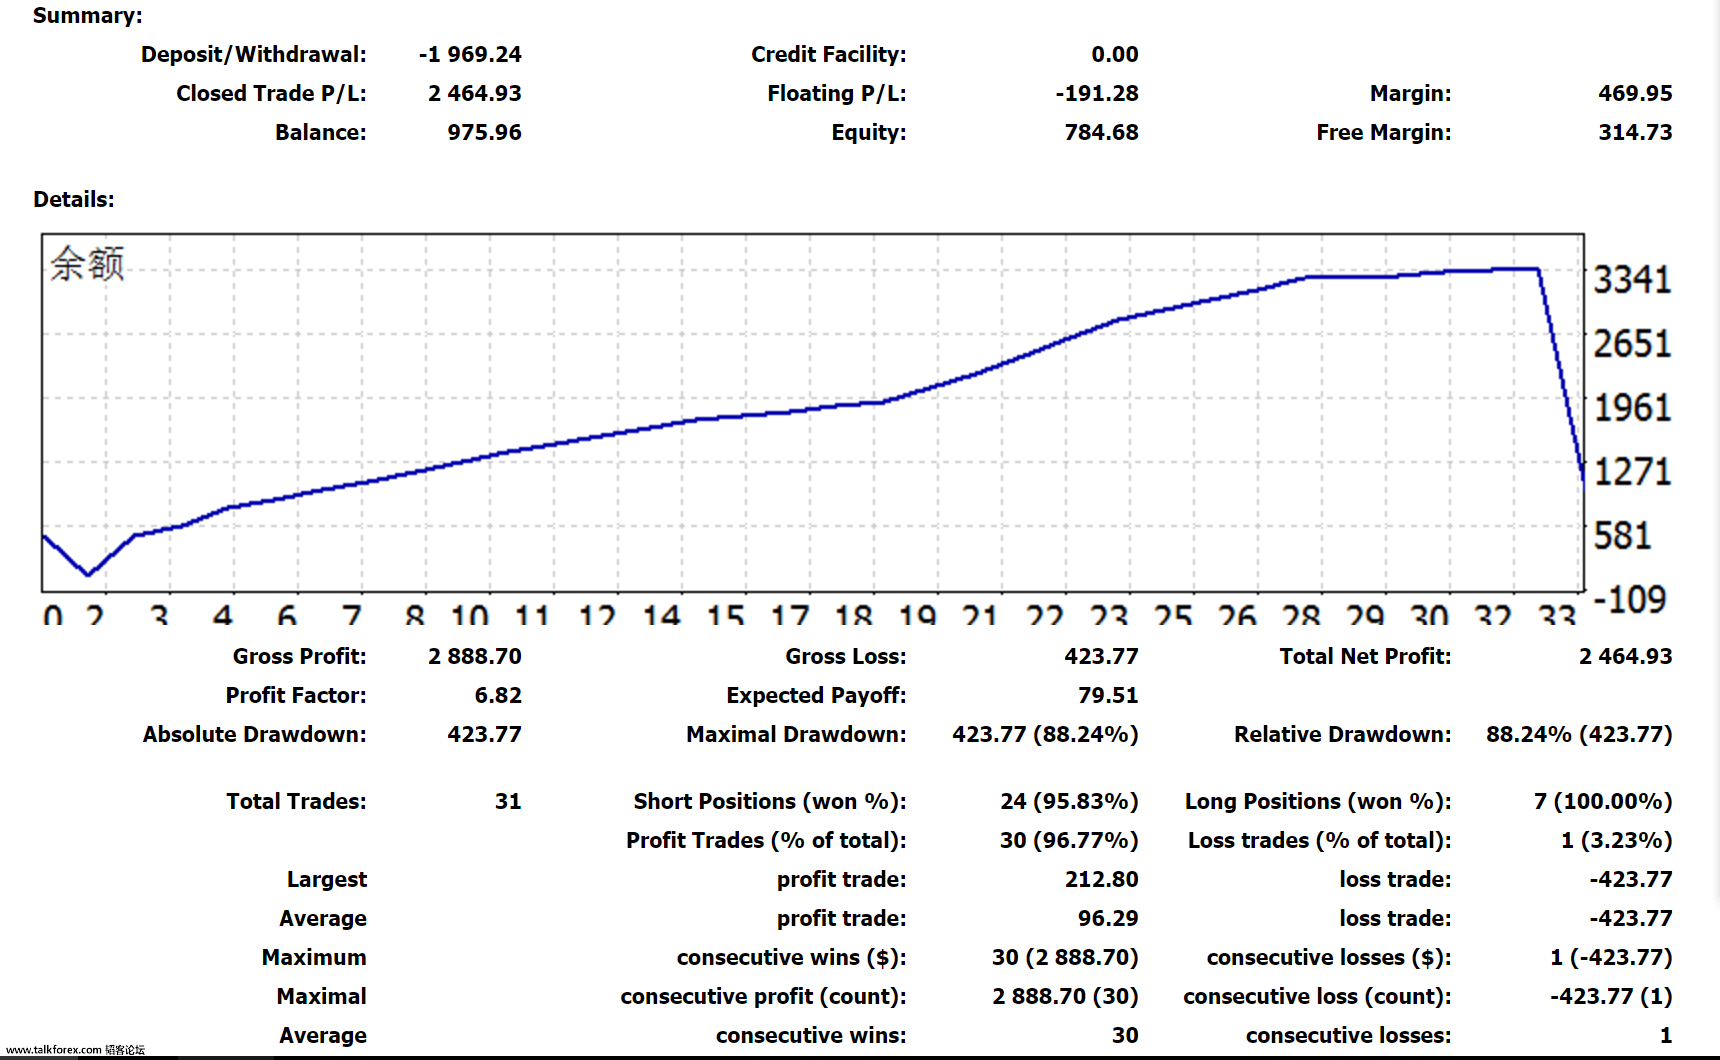Click the Summary heading
The image size is (1720, 1060).
coord(88,16)
